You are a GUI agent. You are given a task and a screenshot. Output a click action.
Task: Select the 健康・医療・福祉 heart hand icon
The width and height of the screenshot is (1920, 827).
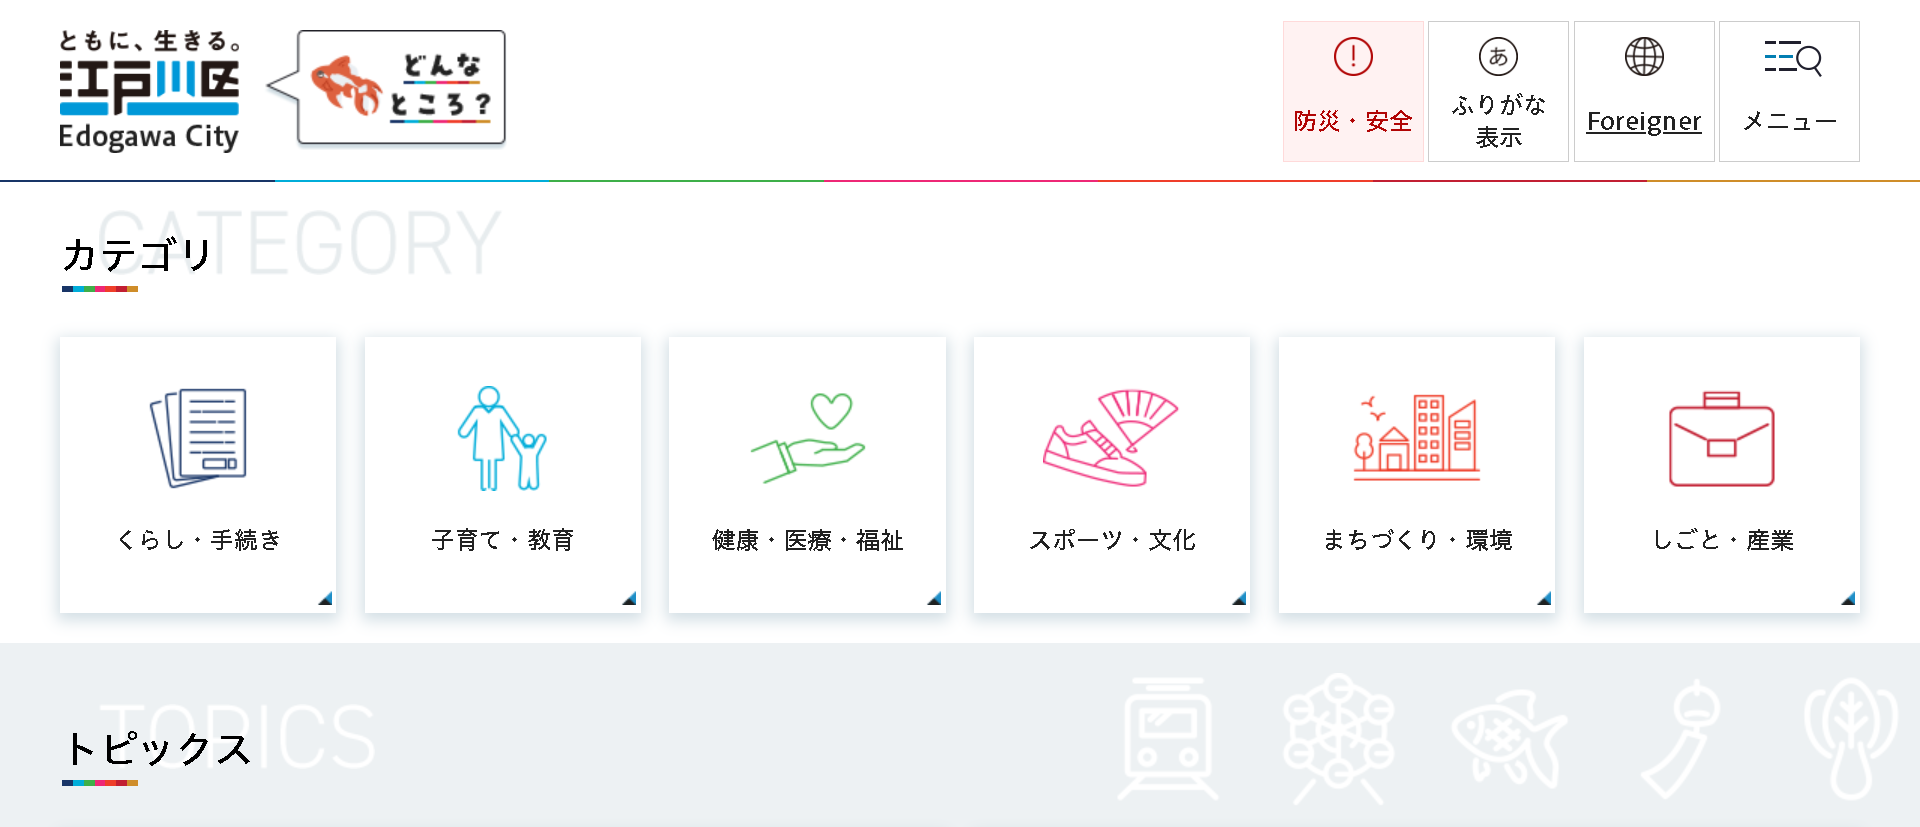click(x=808, y=438)
